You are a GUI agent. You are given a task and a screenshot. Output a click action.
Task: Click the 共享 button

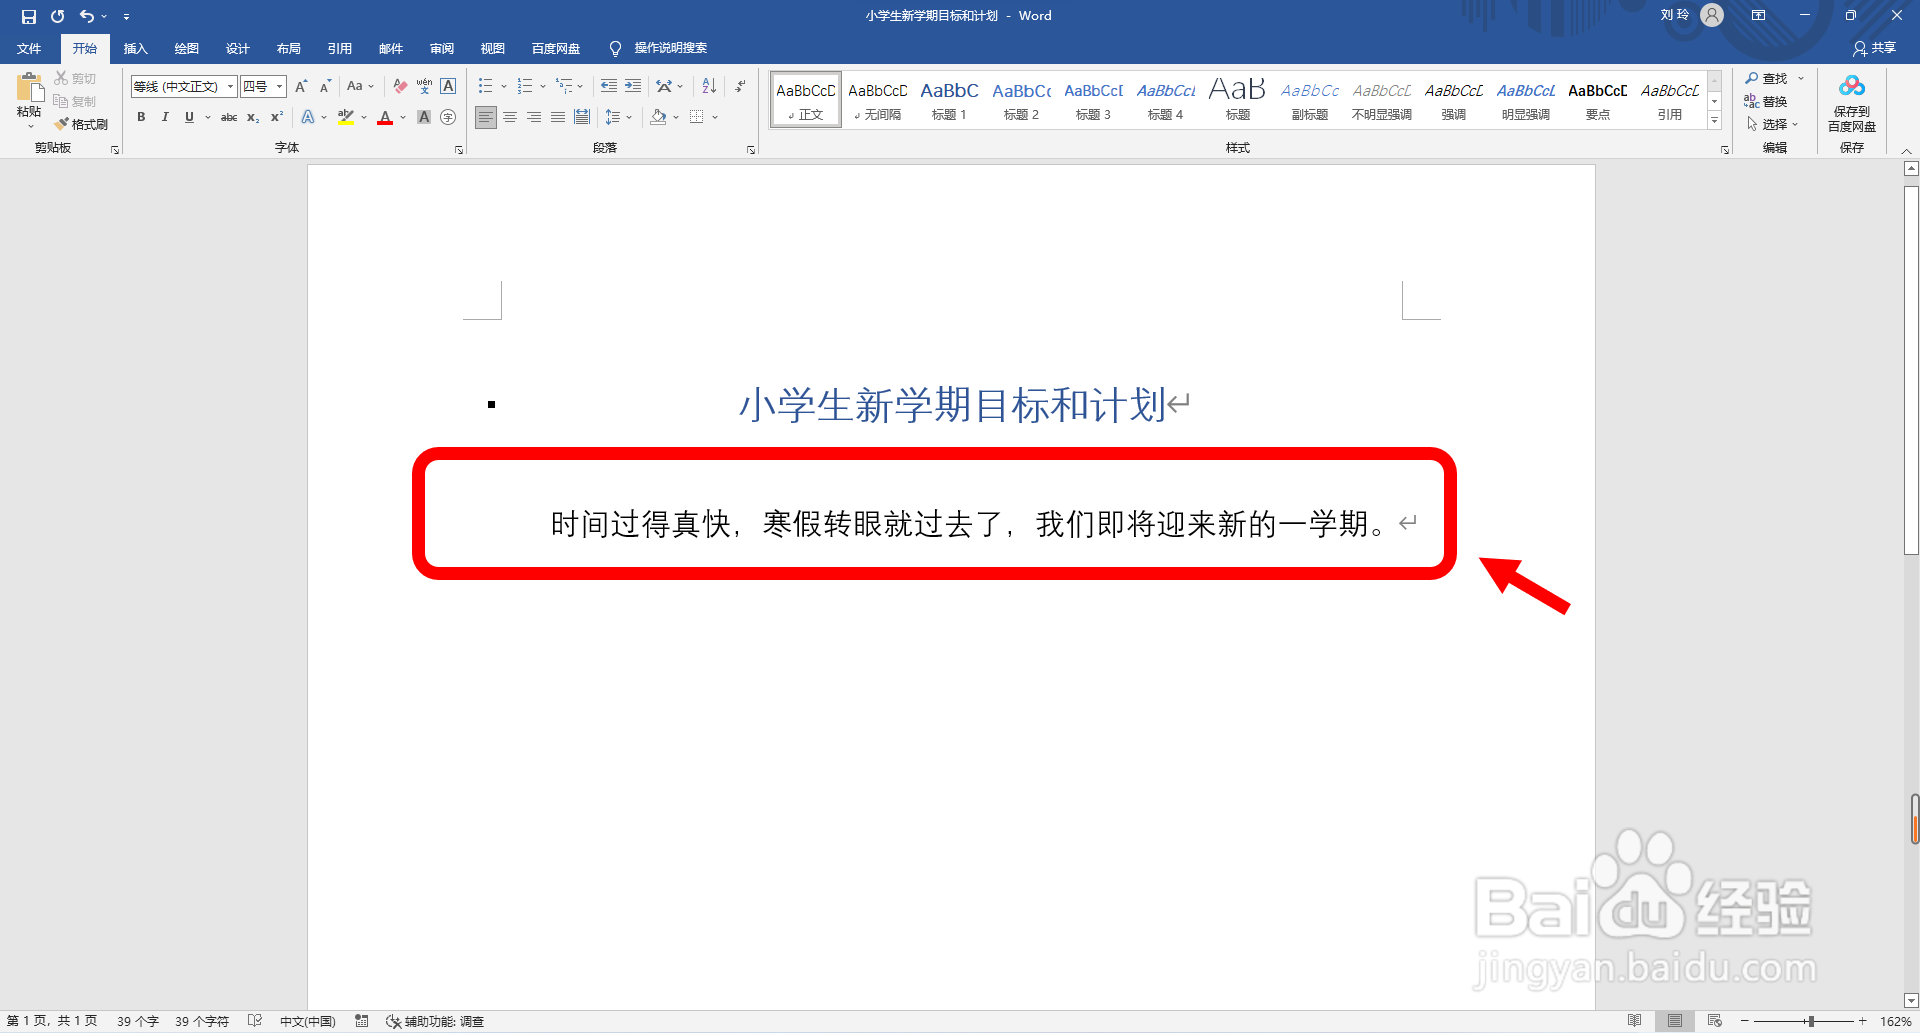[1874, 47]
